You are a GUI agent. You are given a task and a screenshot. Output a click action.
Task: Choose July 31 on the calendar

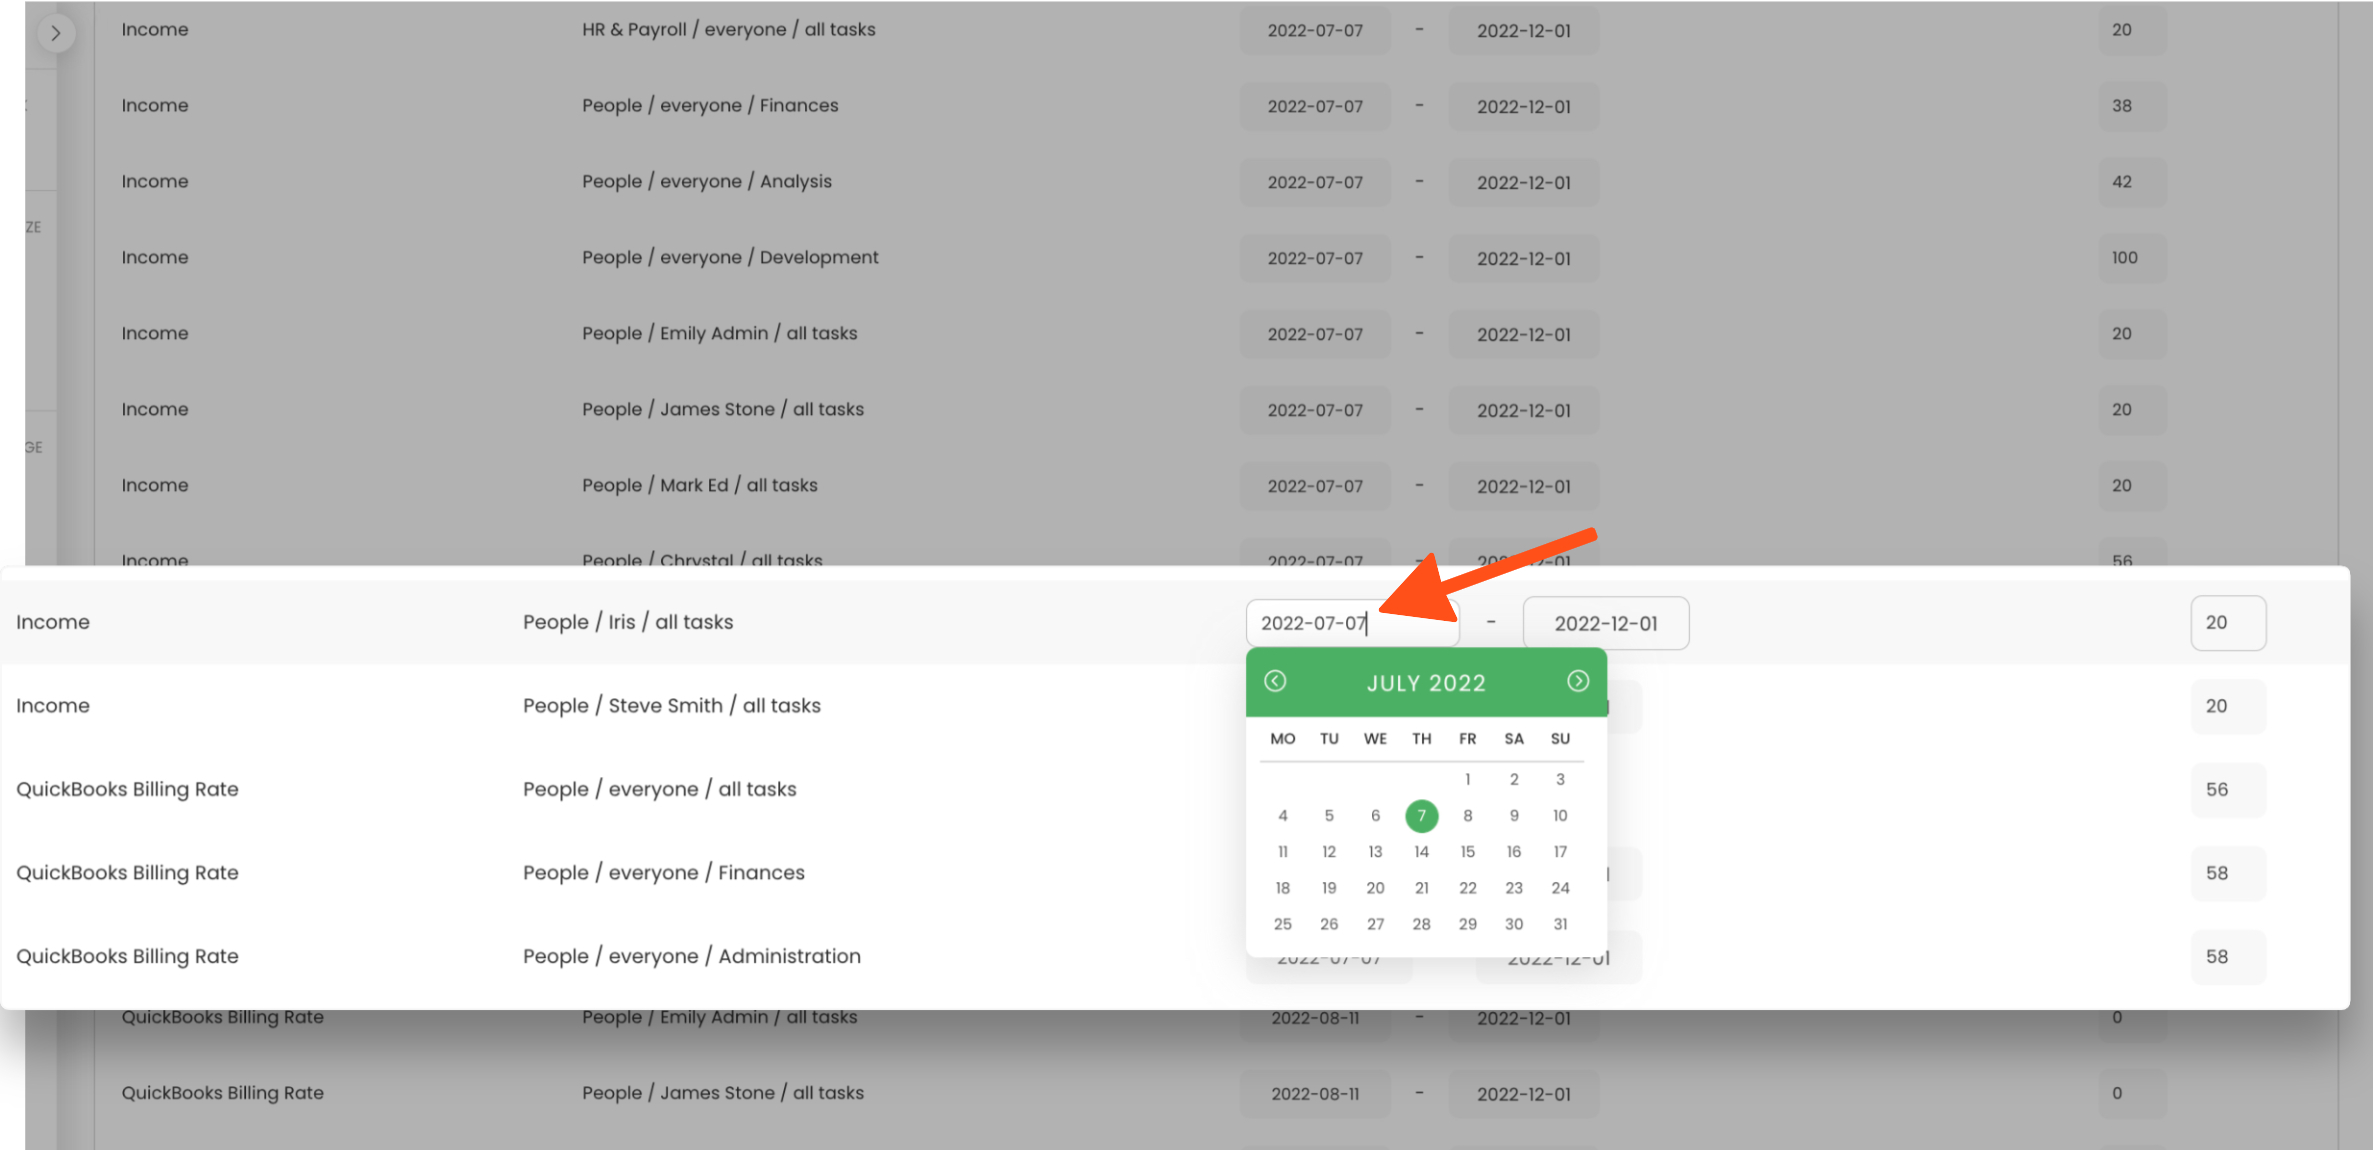1560,924
